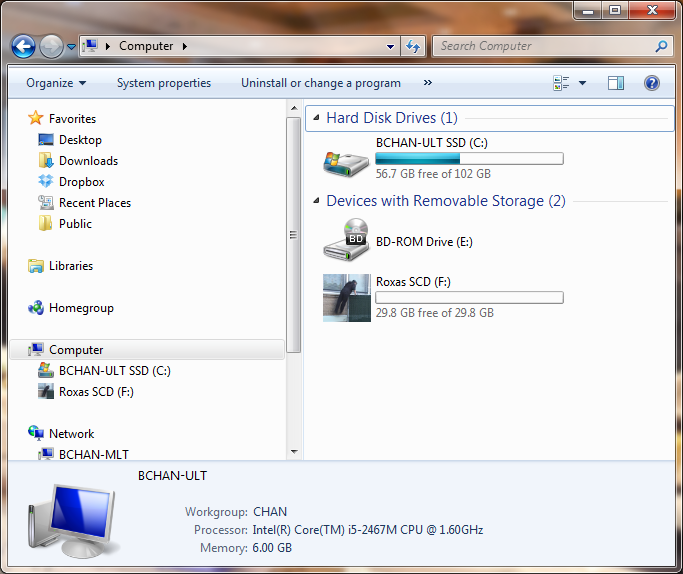Select Computer node in navigation pane

coord(147,350)
